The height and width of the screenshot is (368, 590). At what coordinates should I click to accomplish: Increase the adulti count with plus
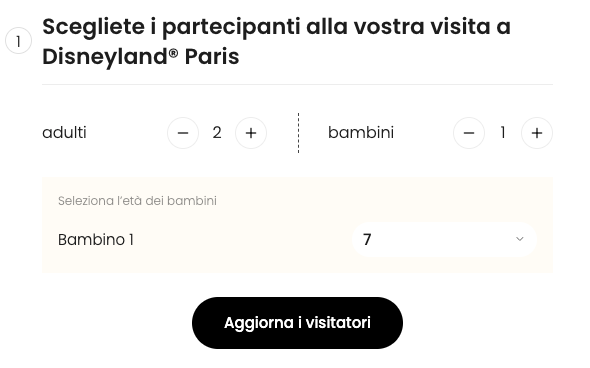click(251, 133)
